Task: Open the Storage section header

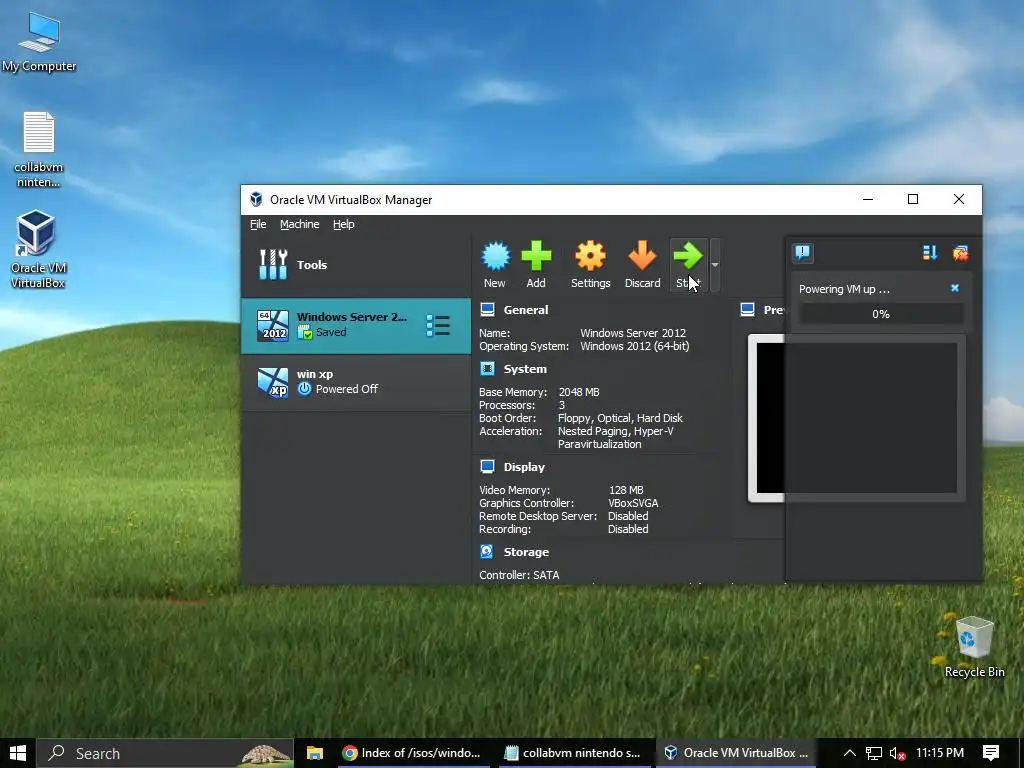Action: tap(526, 552)
